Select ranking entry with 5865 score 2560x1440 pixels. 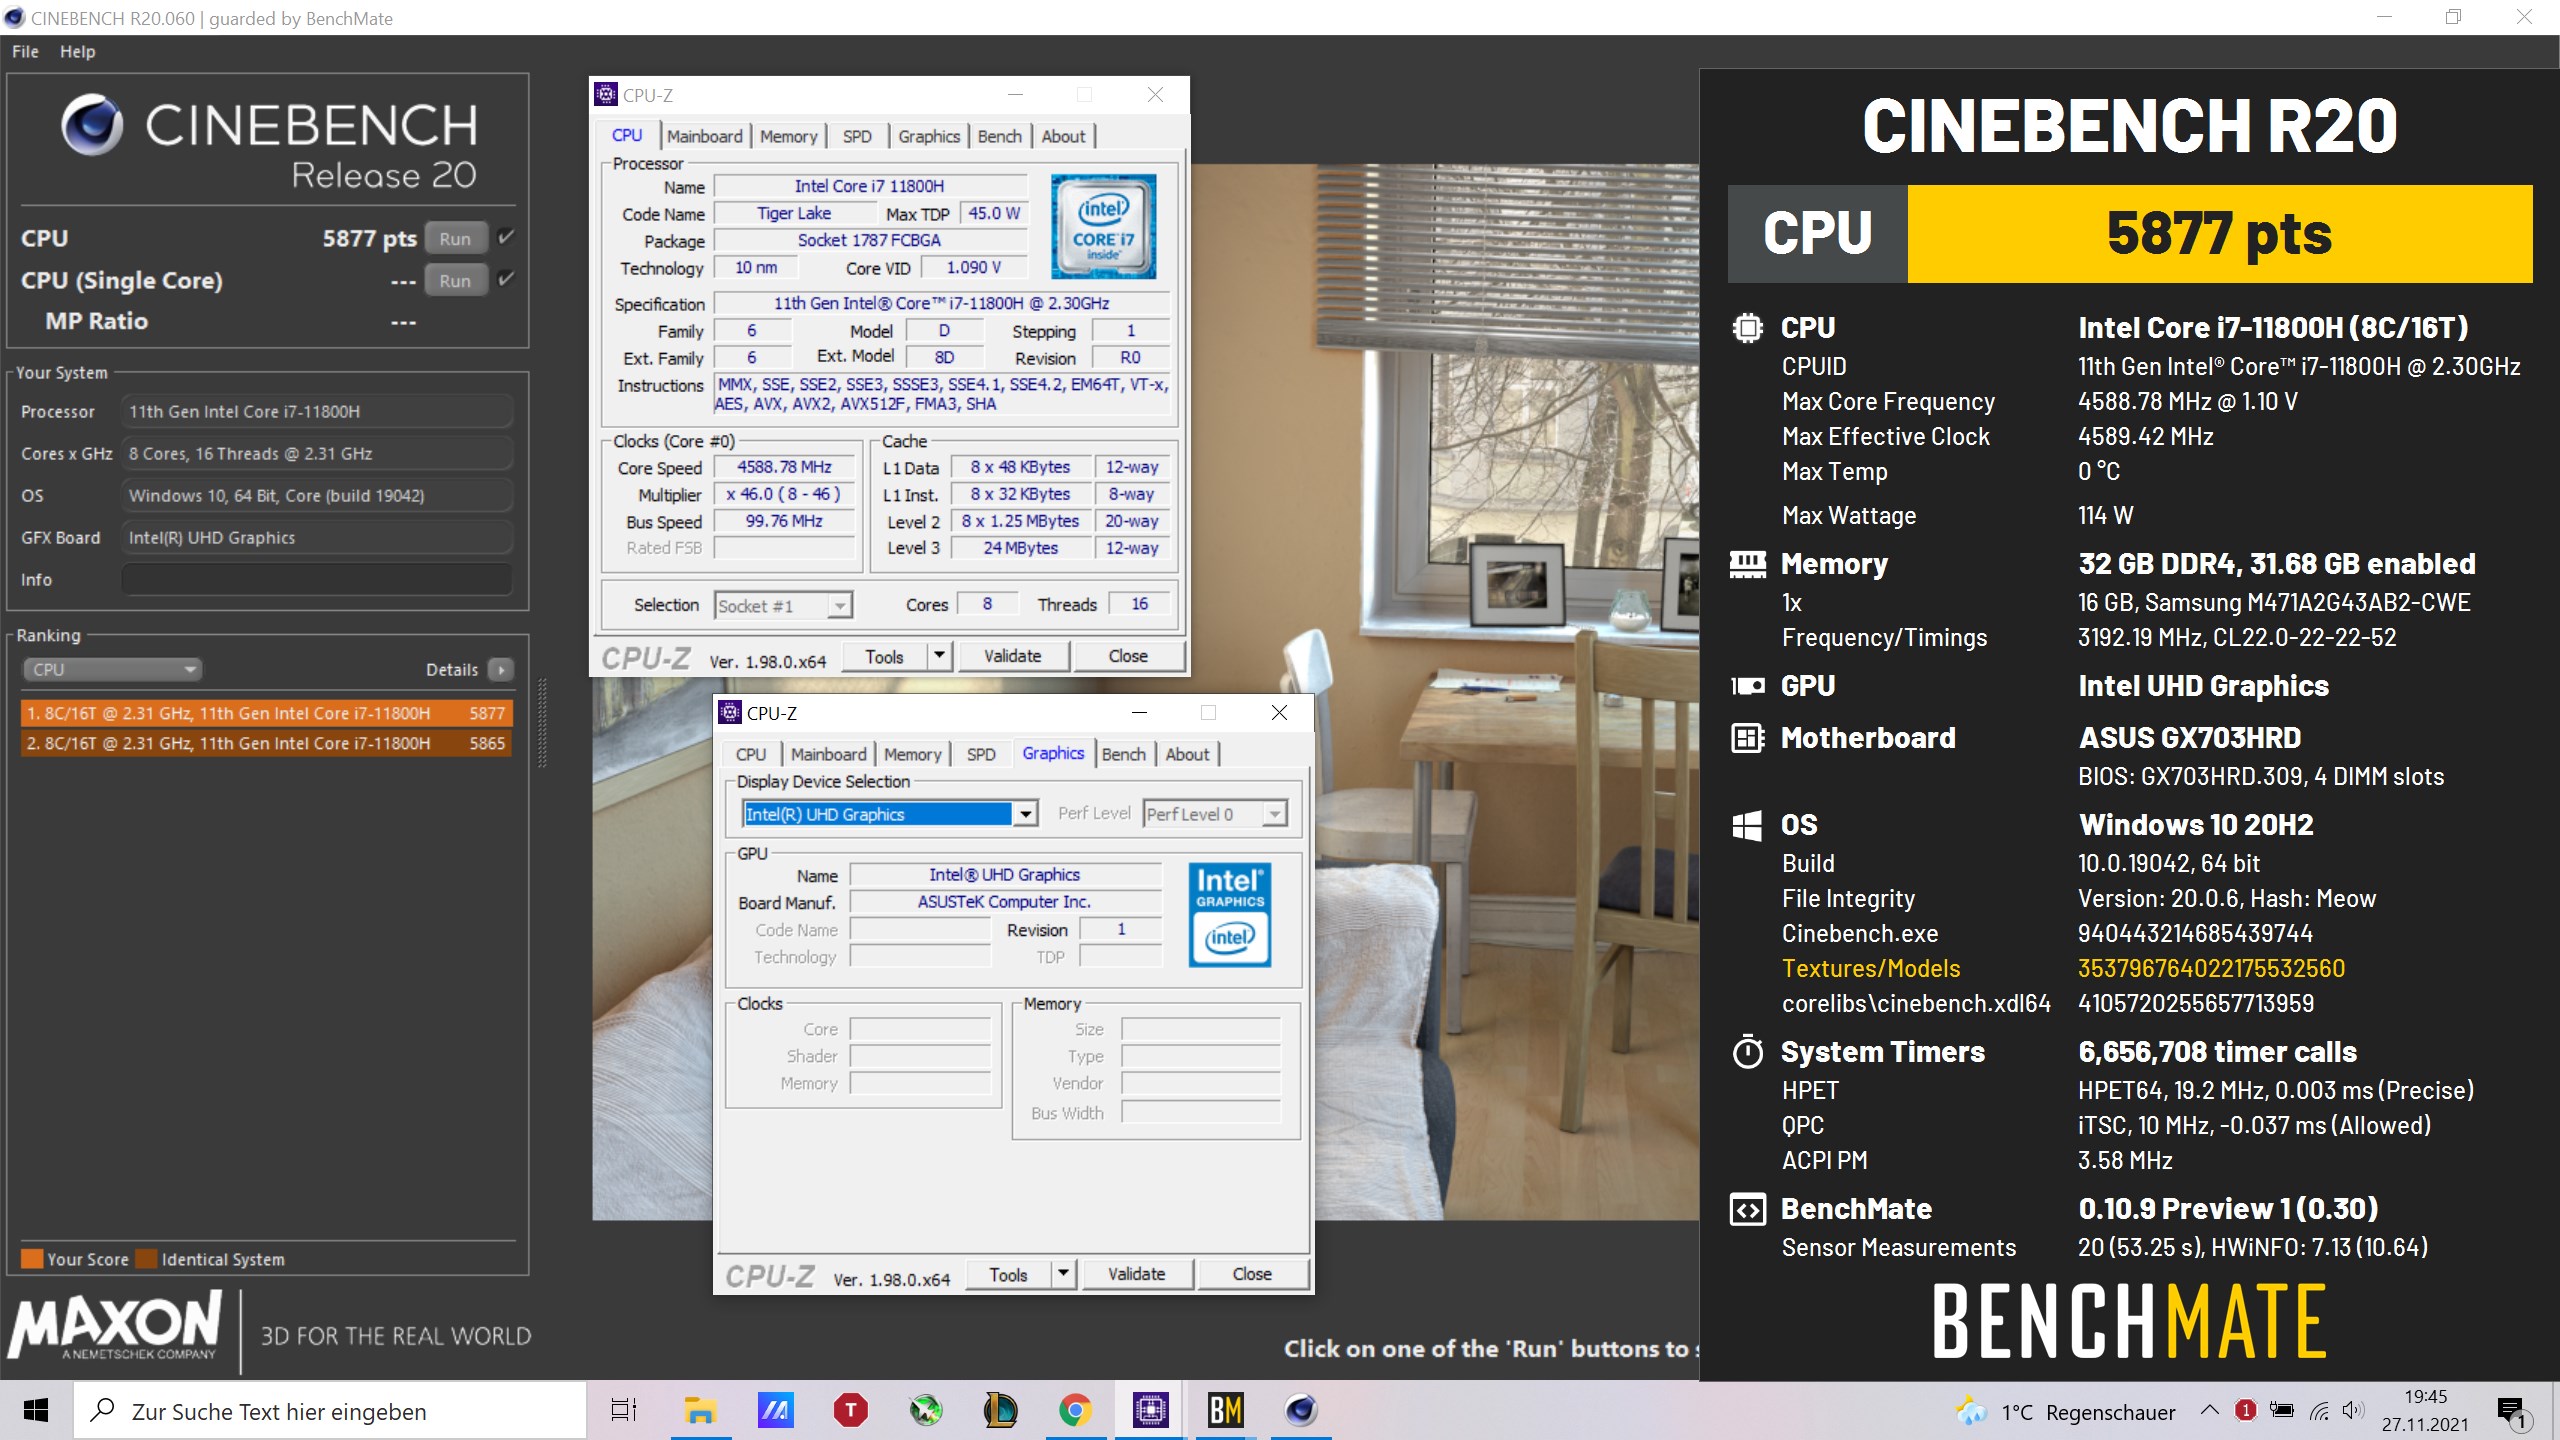(266, 743)
